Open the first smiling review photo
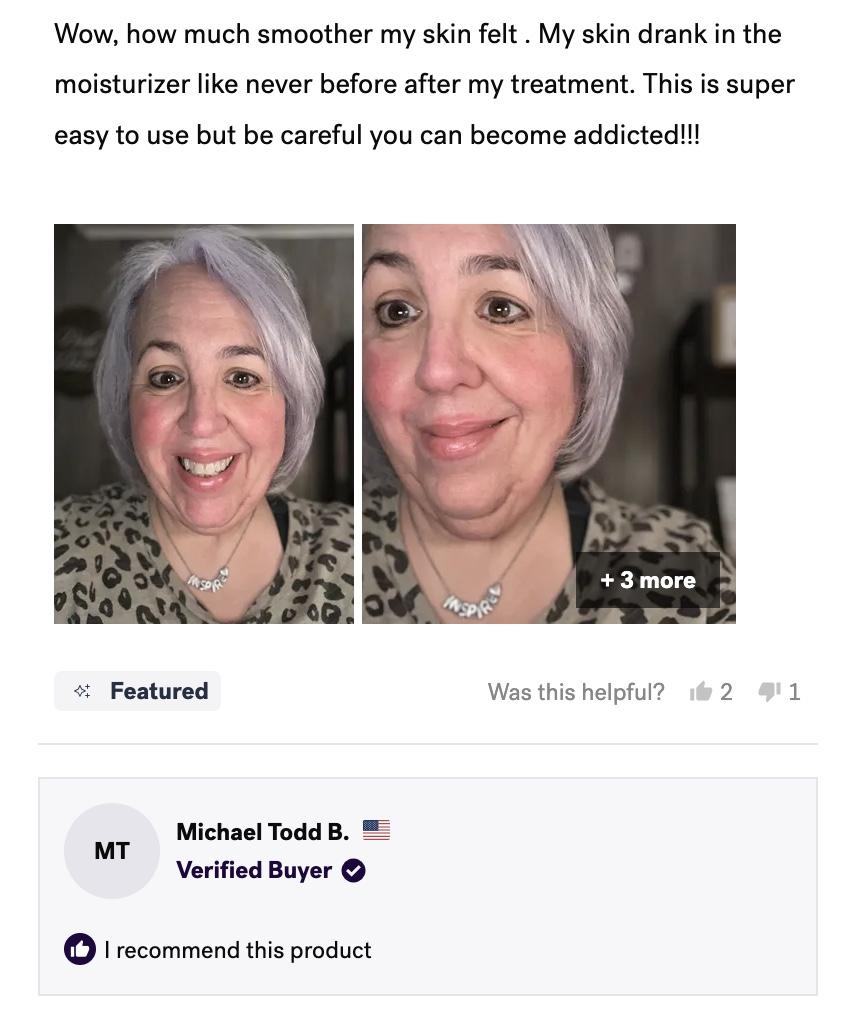 [204, 424]
